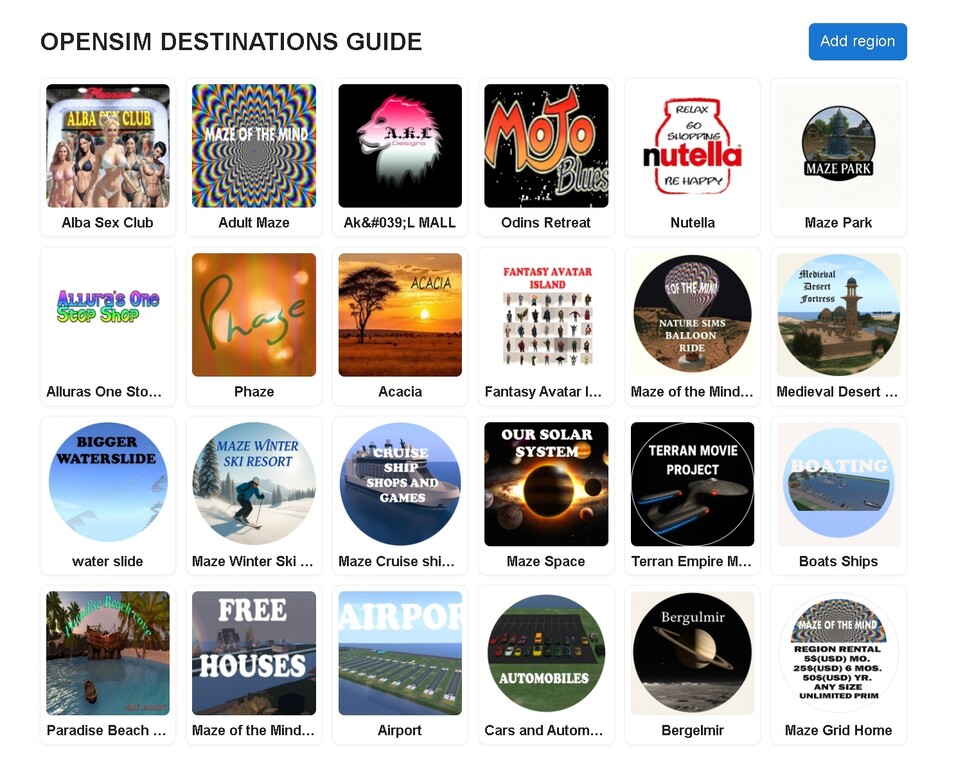The image size is (956, 768).
Task: Select the Phaze destination image
Action: point(254,315)
